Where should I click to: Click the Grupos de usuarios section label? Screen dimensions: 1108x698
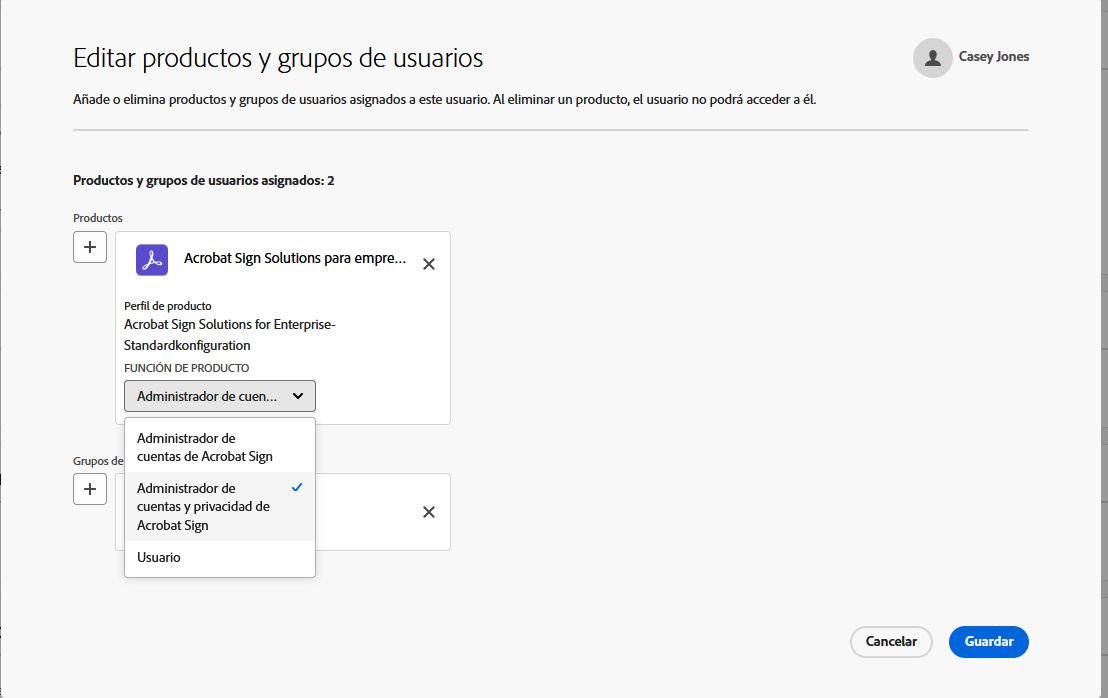[97, 461]
